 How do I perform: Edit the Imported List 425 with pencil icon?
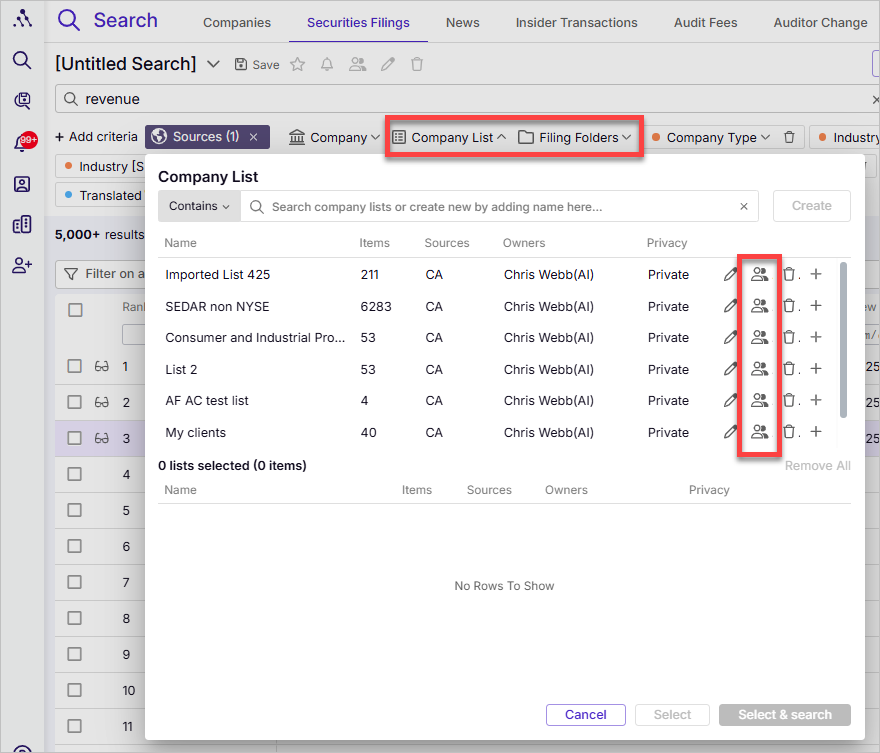729,274
